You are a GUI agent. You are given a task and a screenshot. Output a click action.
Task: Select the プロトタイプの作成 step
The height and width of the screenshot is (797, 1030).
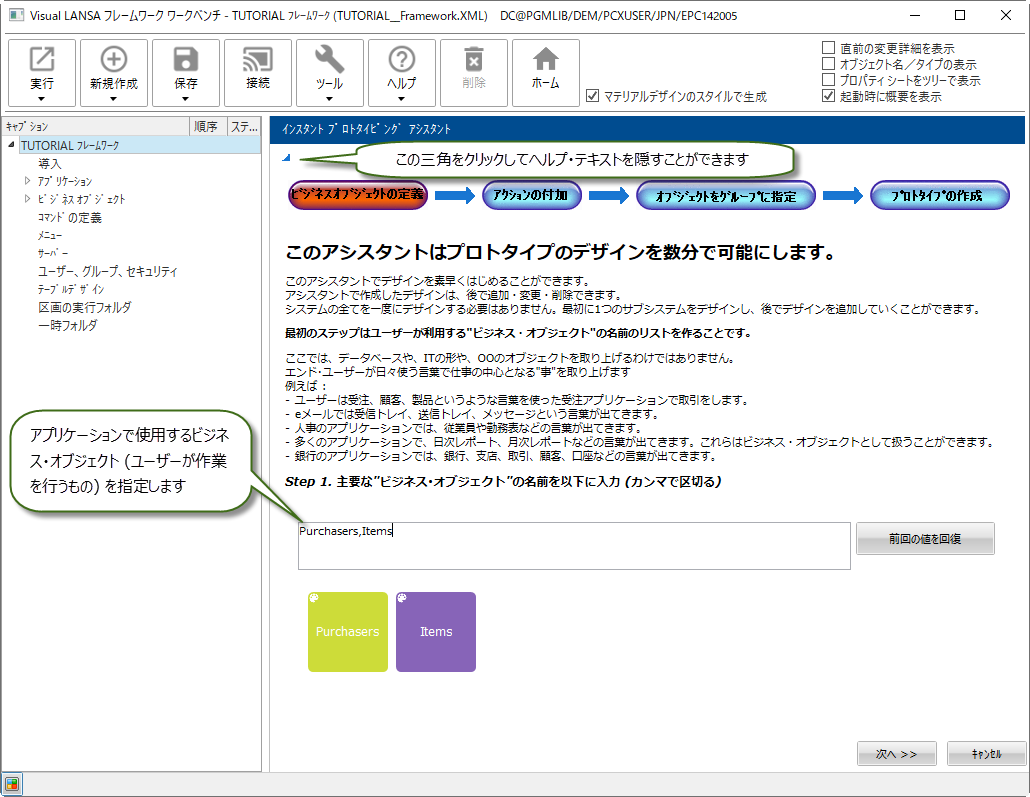coord(939,196)
